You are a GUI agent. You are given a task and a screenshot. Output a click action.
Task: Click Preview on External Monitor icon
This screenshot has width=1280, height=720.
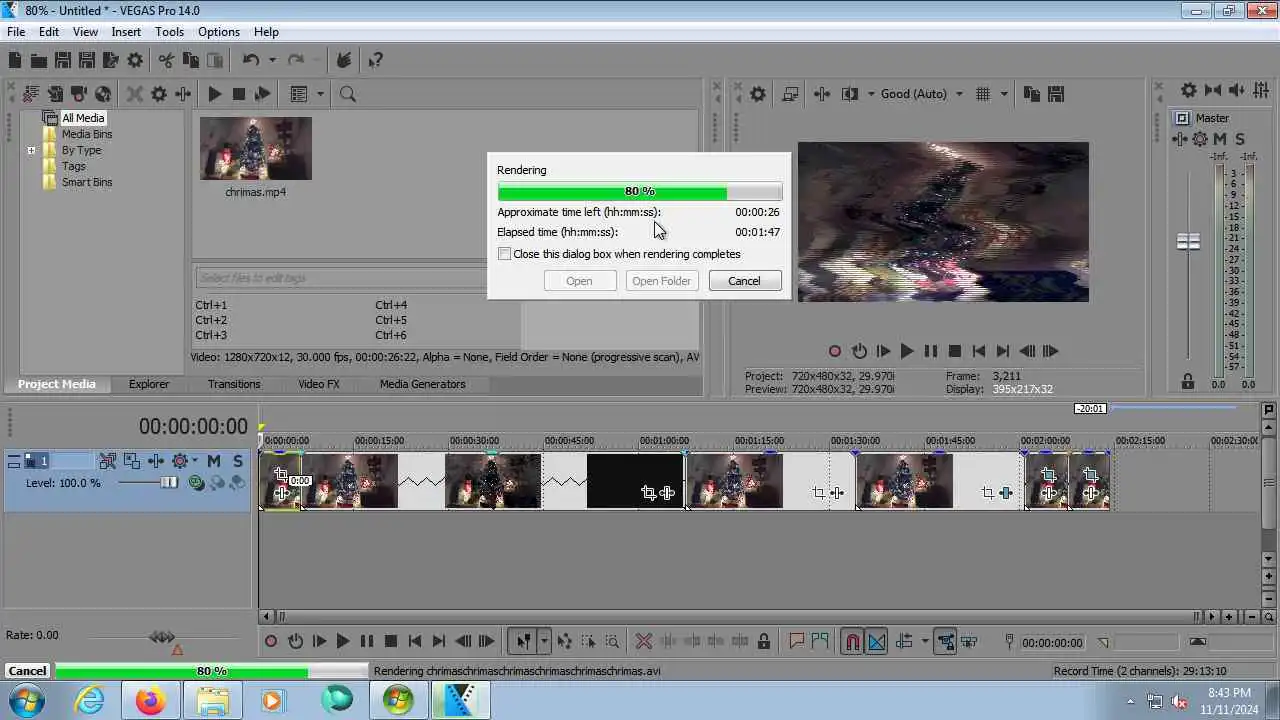(x=789, y=94)
